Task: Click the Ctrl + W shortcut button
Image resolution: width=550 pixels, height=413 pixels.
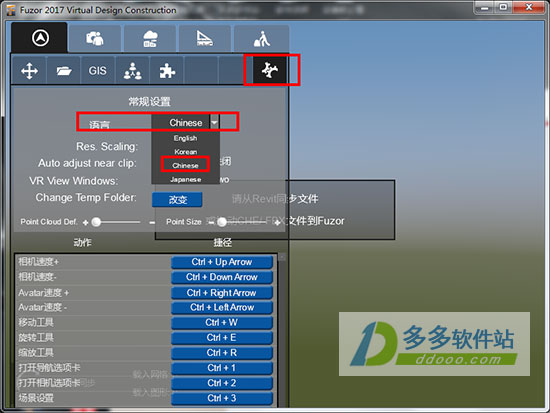Action: 222,322
